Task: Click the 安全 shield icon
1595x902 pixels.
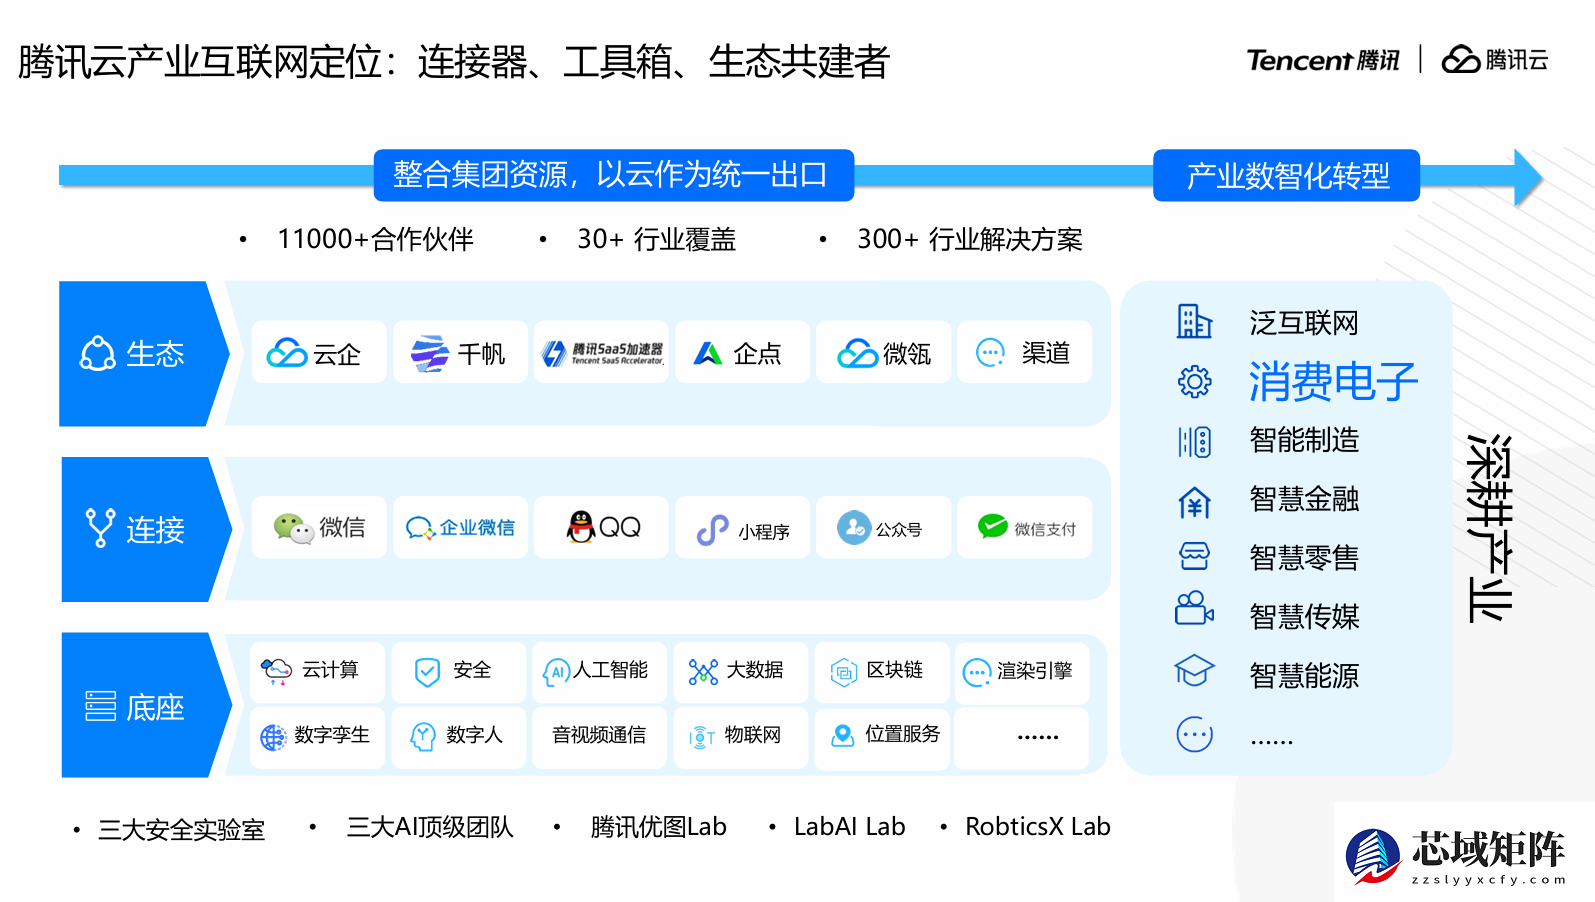Action: [427, 671]
